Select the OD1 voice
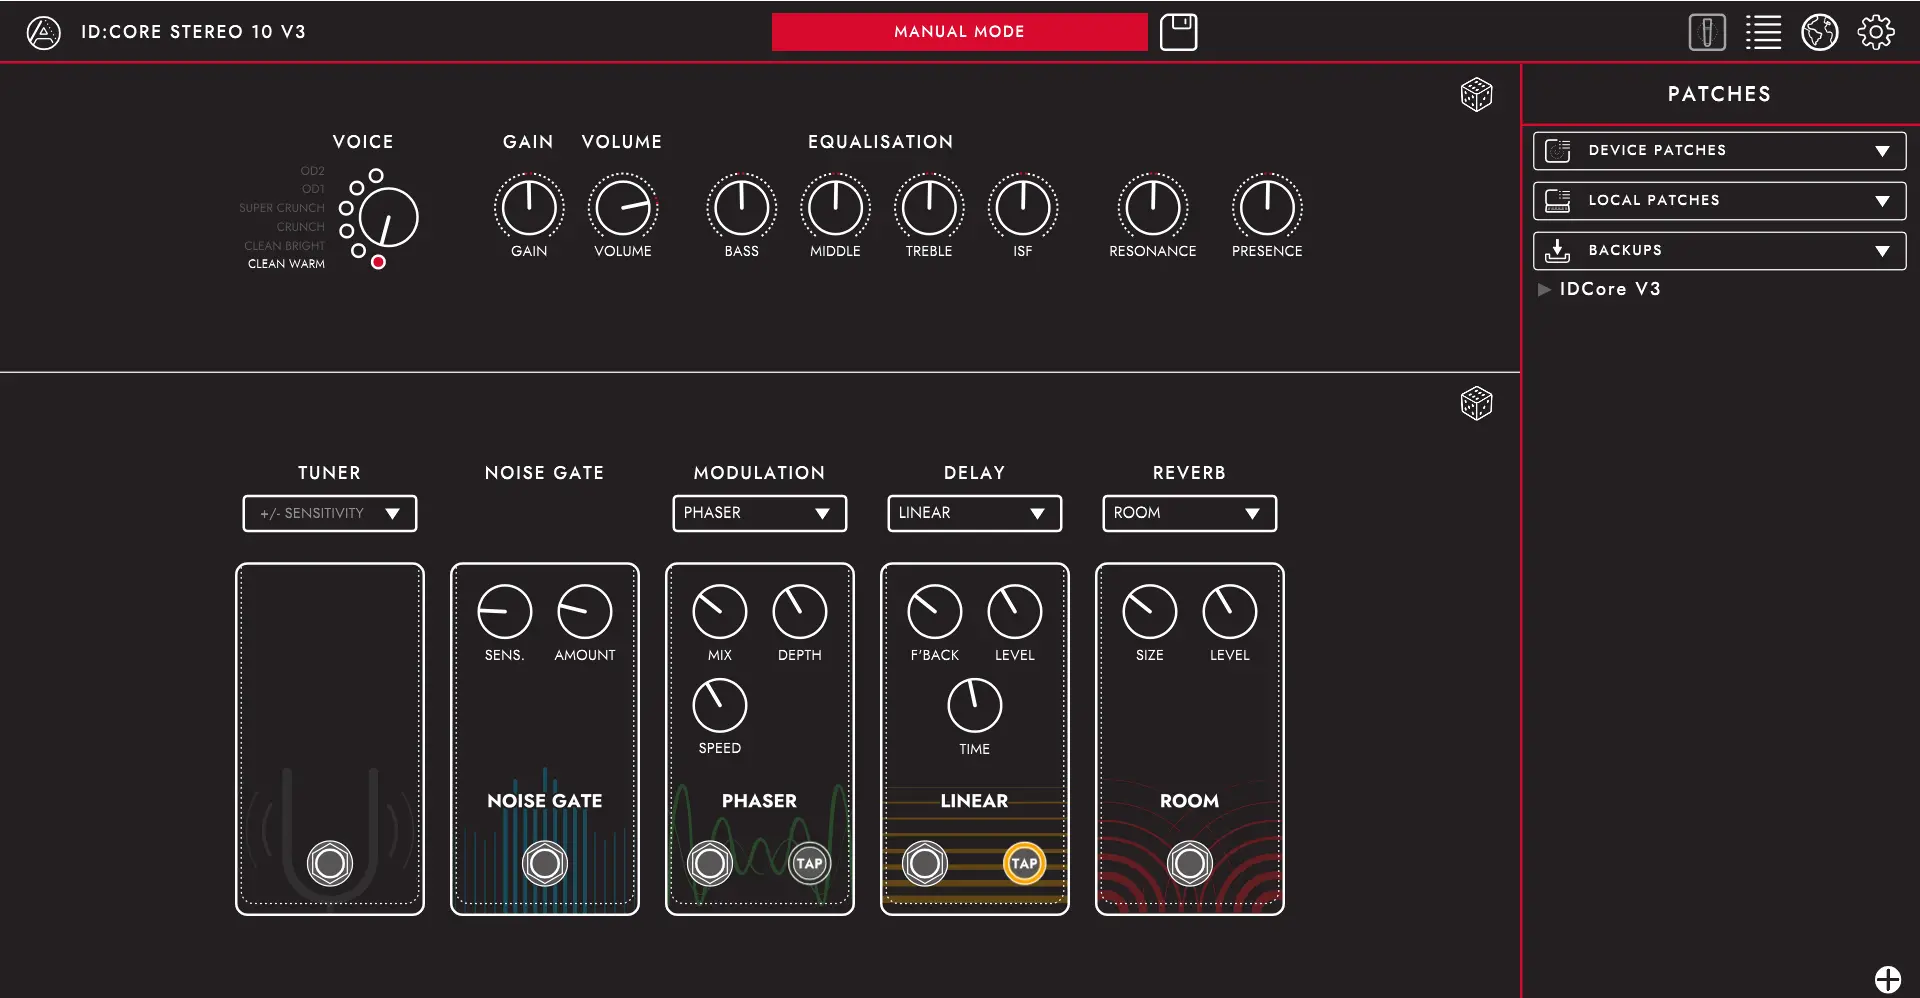The width and height of the screenshot is (1920, 998). pos(356,188)
